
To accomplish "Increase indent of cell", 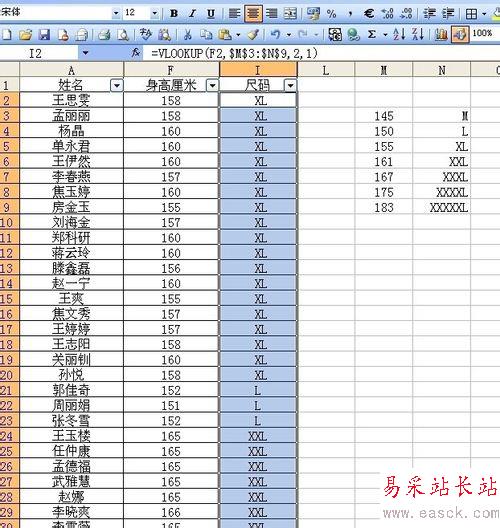I will pyautogui.click(x=448, y=13).
